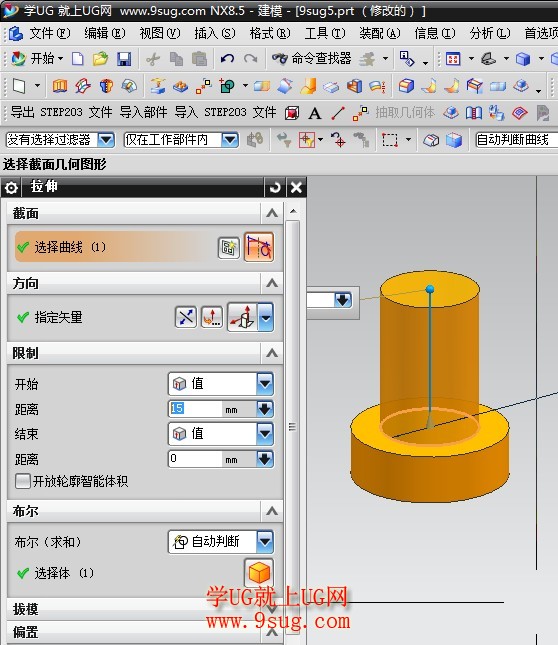558x645 pixels.
Task: Click the New file icon
Action: tap(77, 59)
